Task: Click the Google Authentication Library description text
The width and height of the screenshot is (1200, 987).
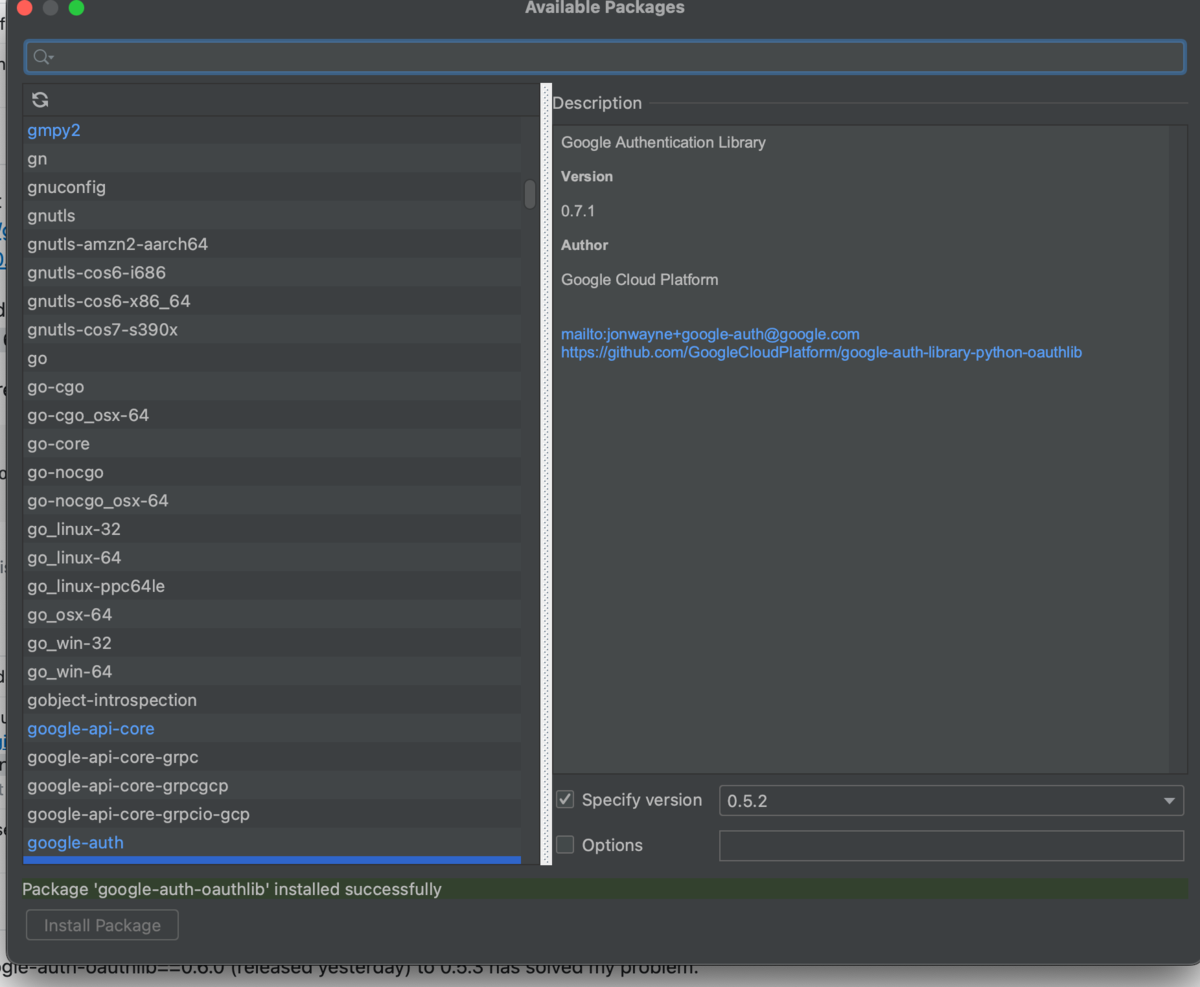Action: pyautogui.click(x=663, y=142)
